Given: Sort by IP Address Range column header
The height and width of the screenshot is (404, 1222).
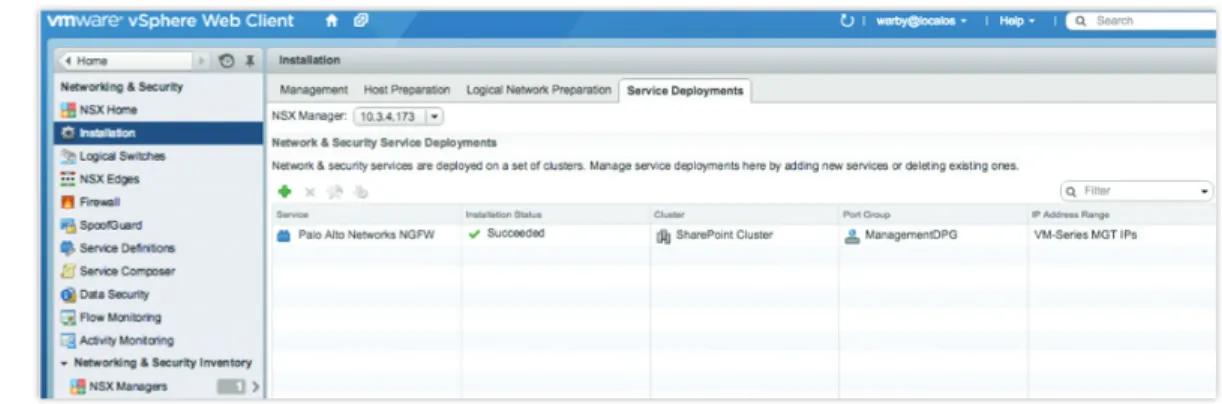Looking at the screenshot, I should [x=1121, y=214].
